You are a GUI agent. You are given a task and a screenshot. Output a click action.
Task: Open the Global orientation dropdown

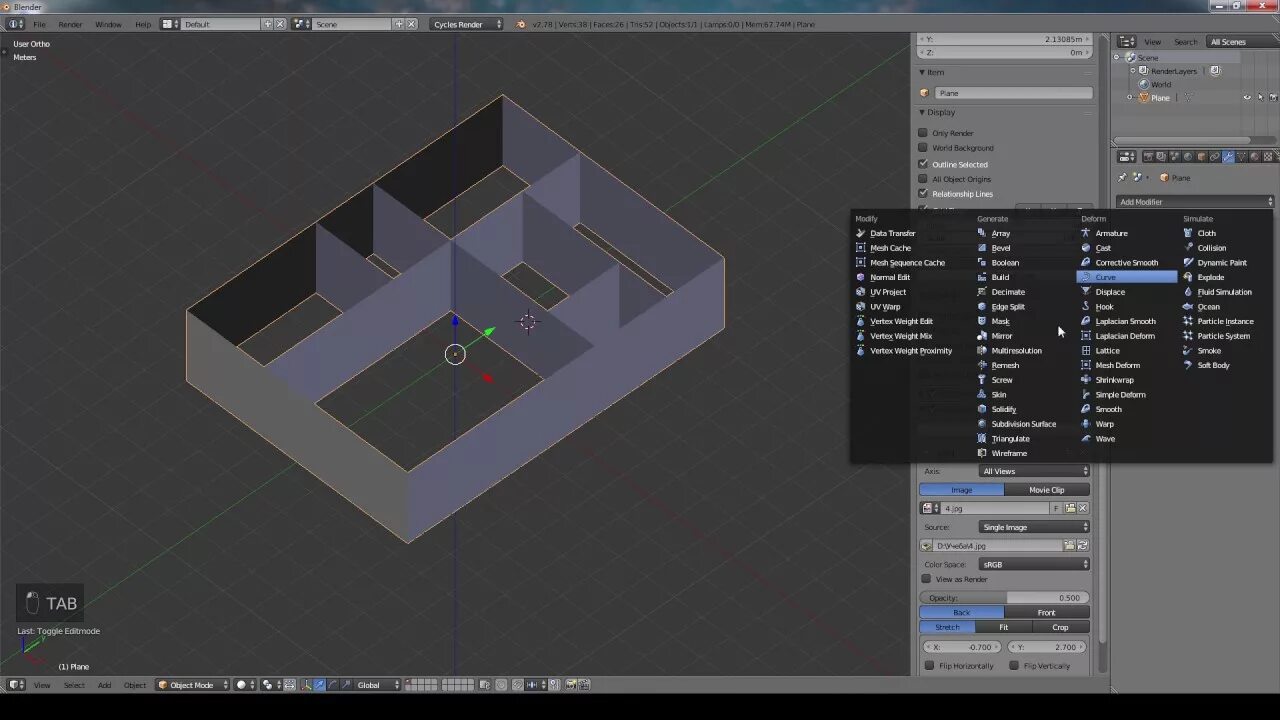(376, 685)
